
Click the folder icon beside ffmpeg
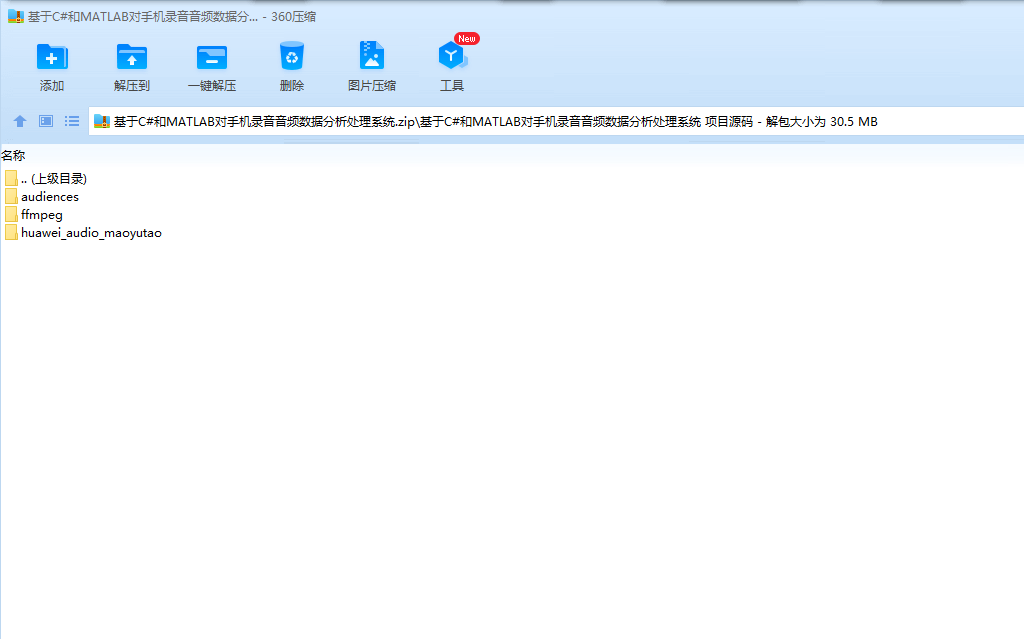11,214
